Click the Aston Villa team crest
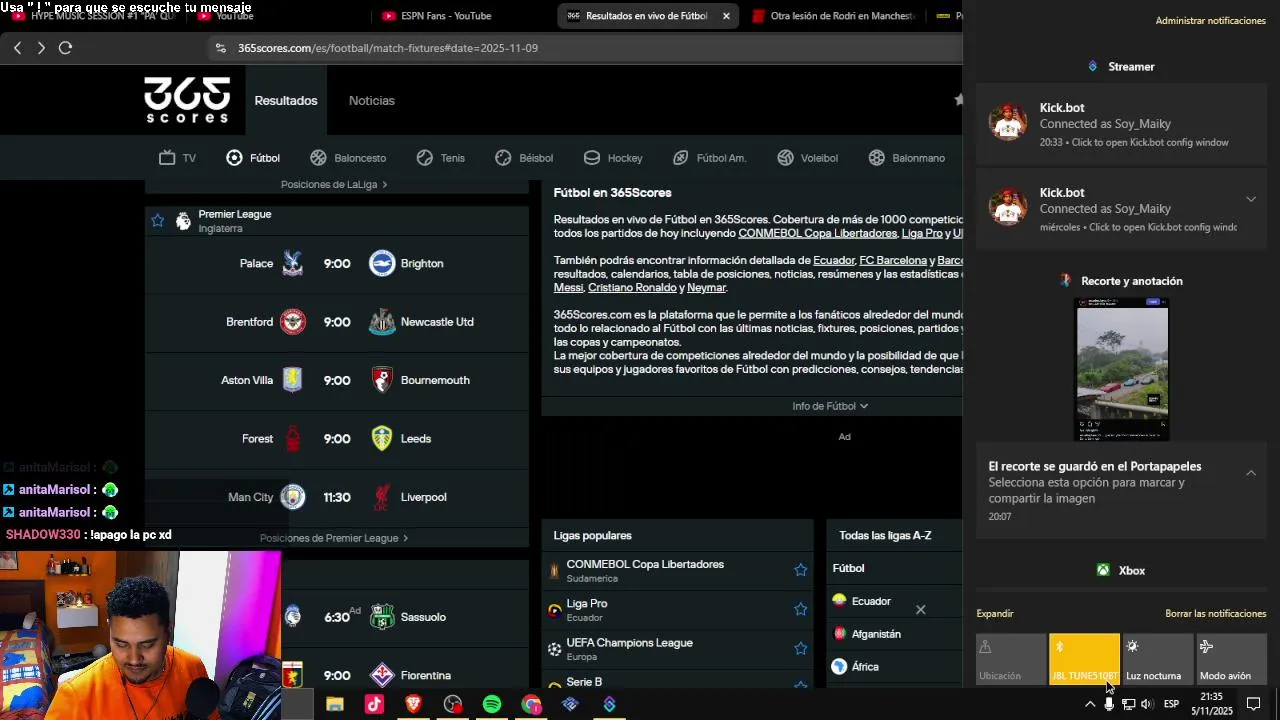1280x720 pixels. click(x=292, y=380)
